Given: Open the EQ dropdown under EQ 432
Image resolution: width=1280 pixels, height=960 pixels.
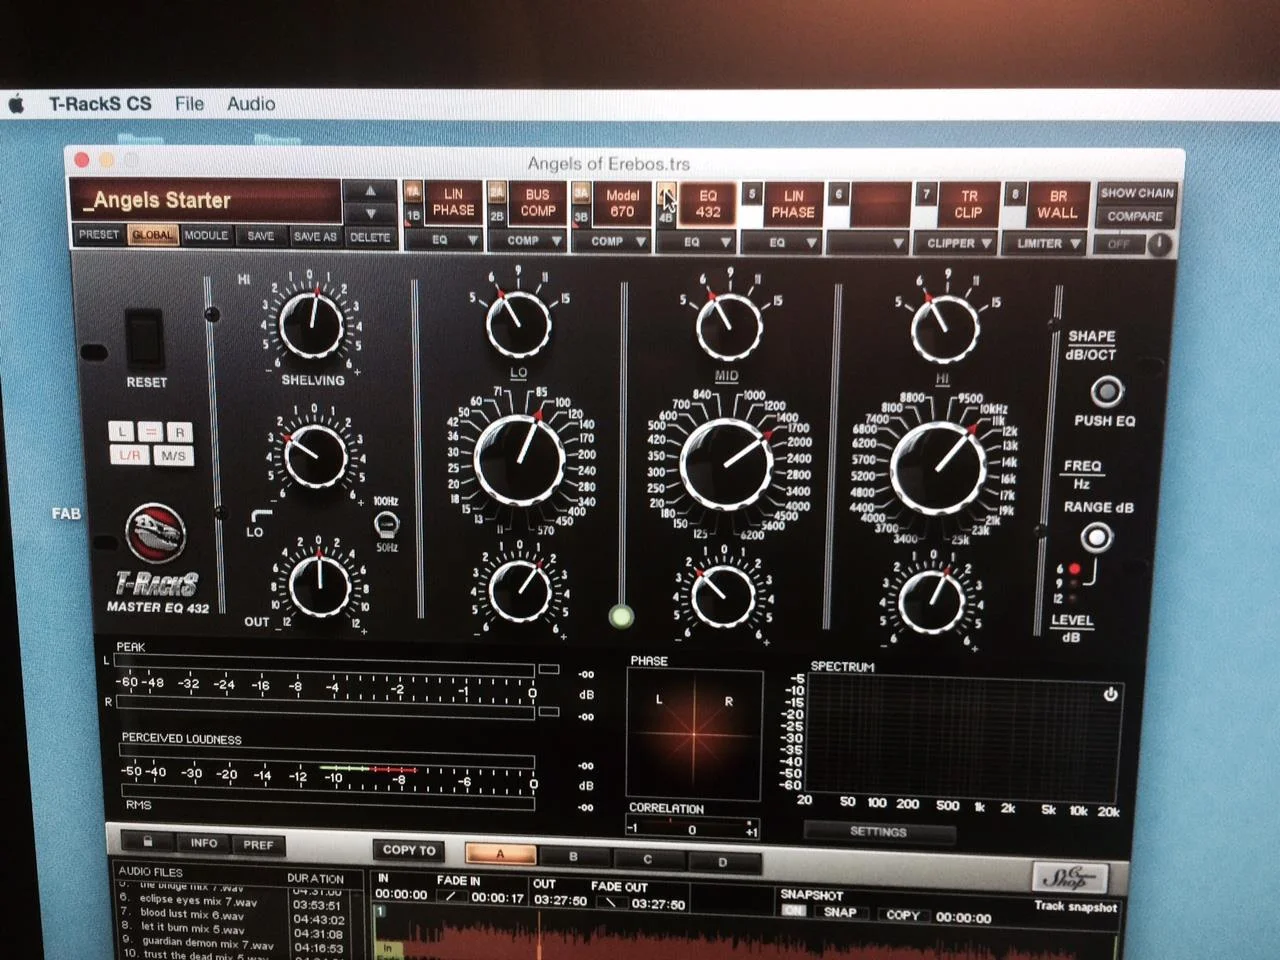Looking at the screenshot, I should [694, 242].
